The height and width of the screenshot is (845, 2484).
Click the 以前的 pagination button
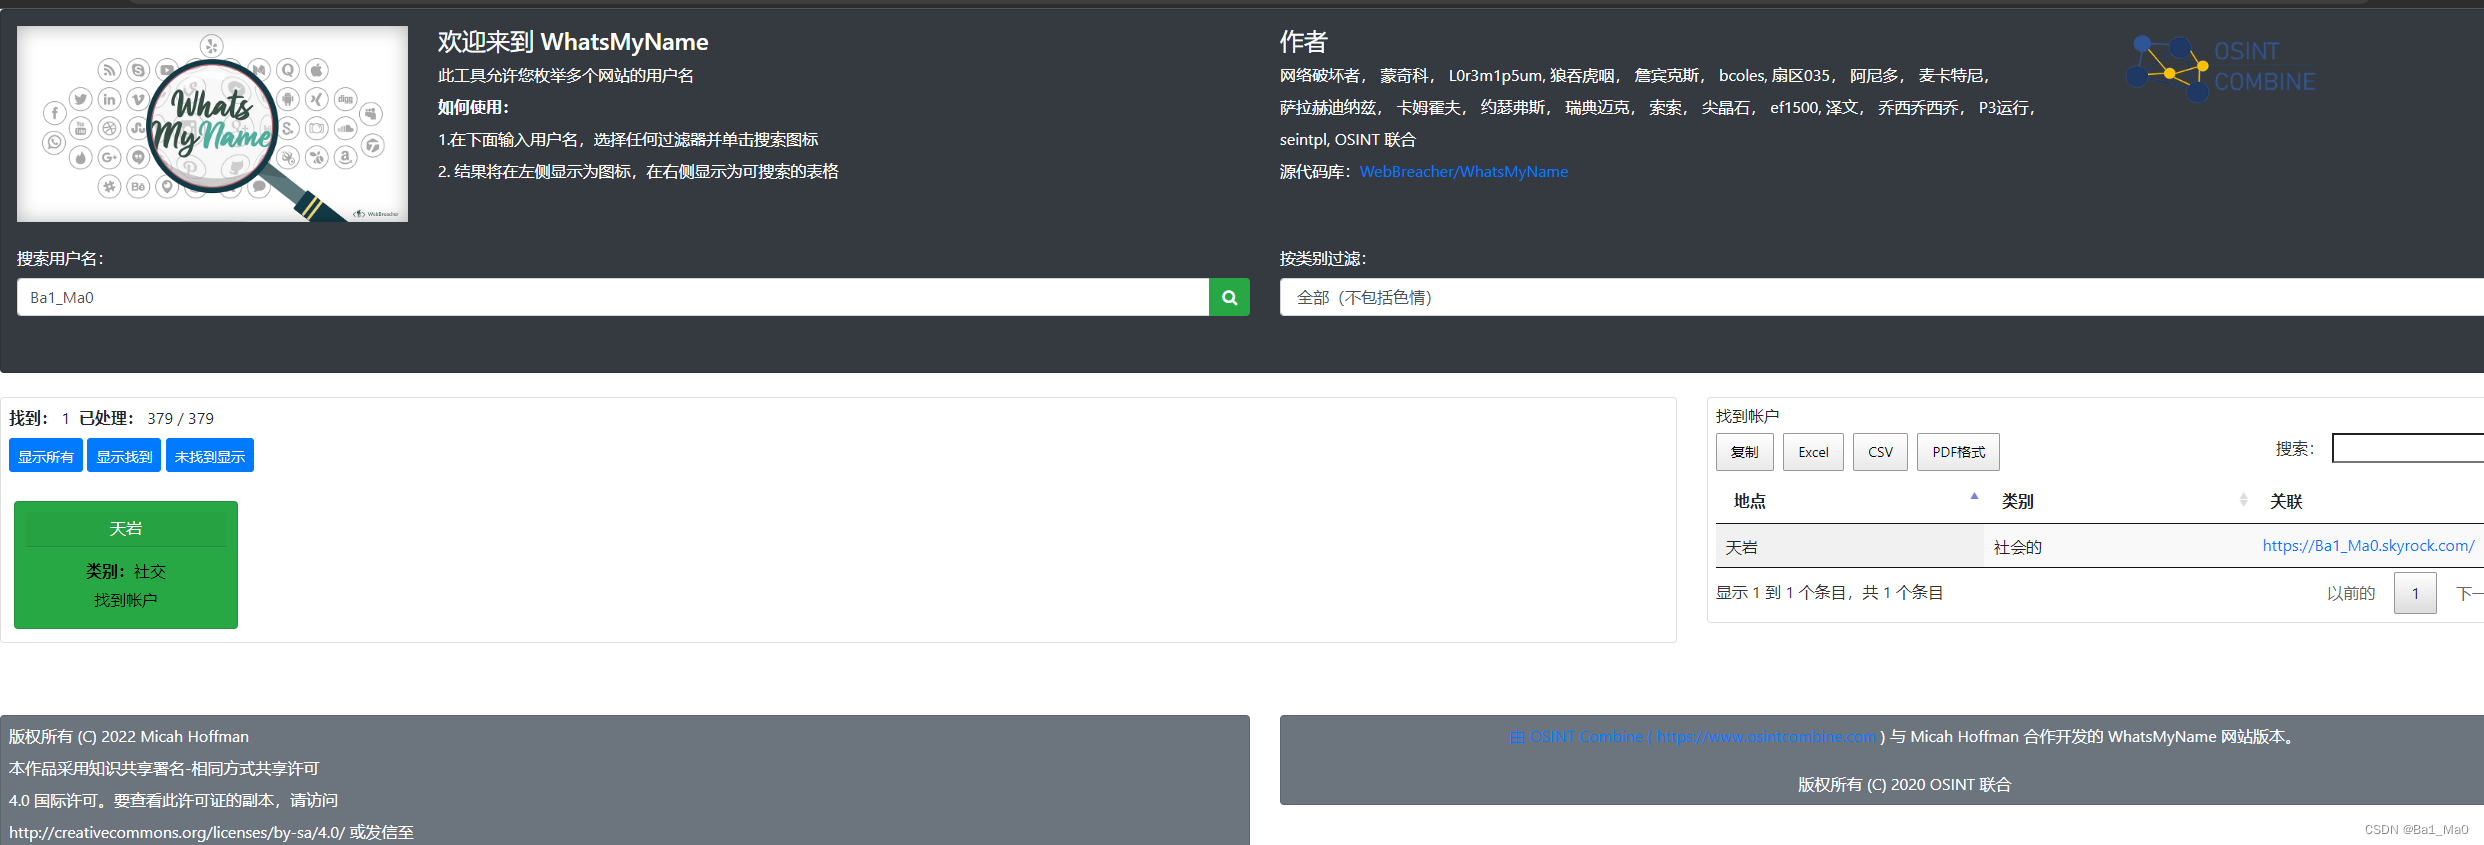coord(2350,593)
